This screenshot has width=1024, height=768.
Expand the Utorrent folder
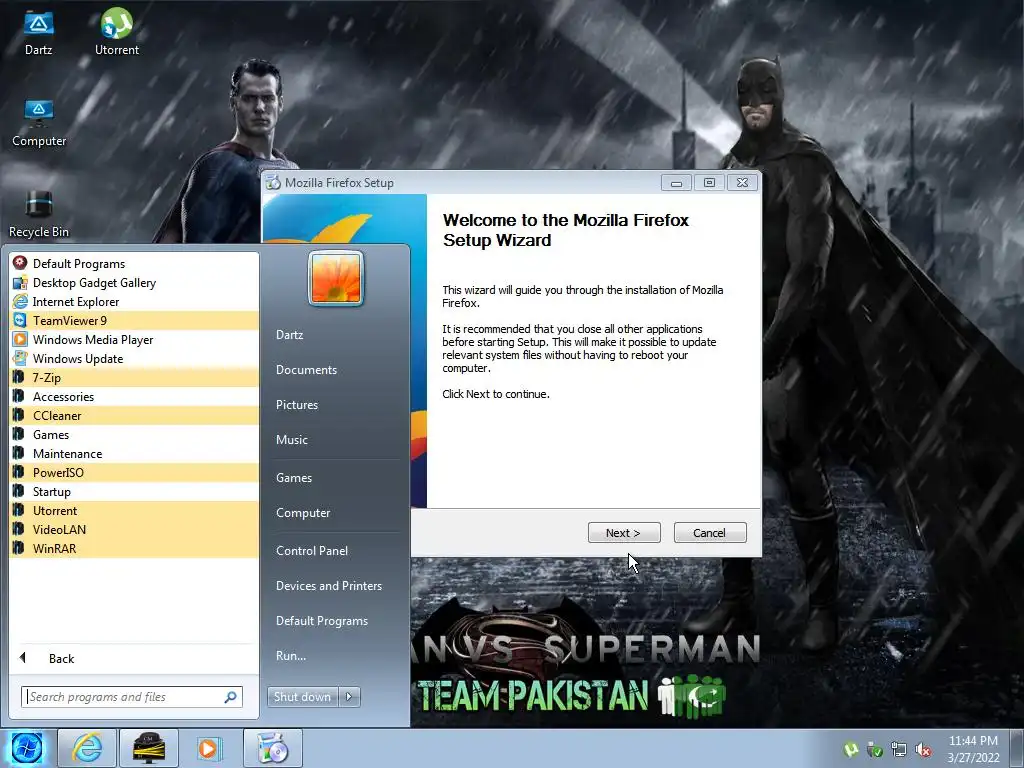pos(135,510)
